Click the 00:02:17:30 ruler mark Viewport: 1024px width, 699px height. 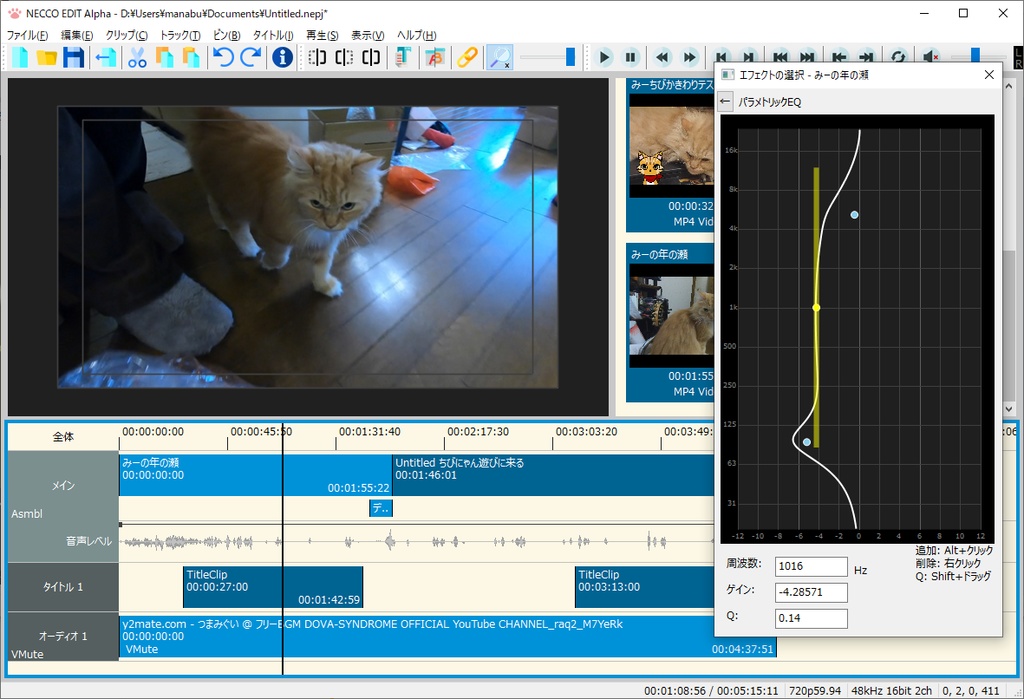[x=478, y=432]
